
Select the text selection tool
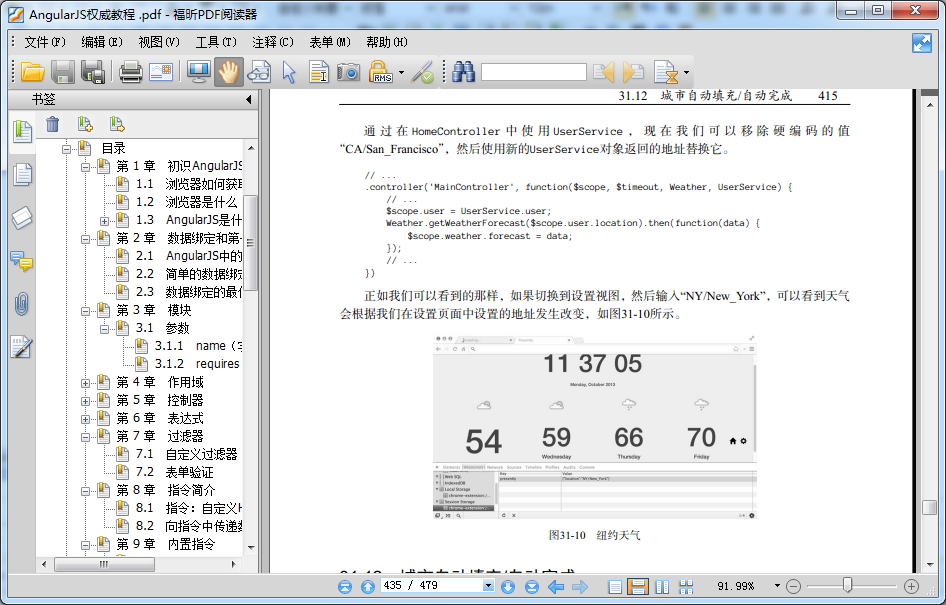click(x=319, y=72)
